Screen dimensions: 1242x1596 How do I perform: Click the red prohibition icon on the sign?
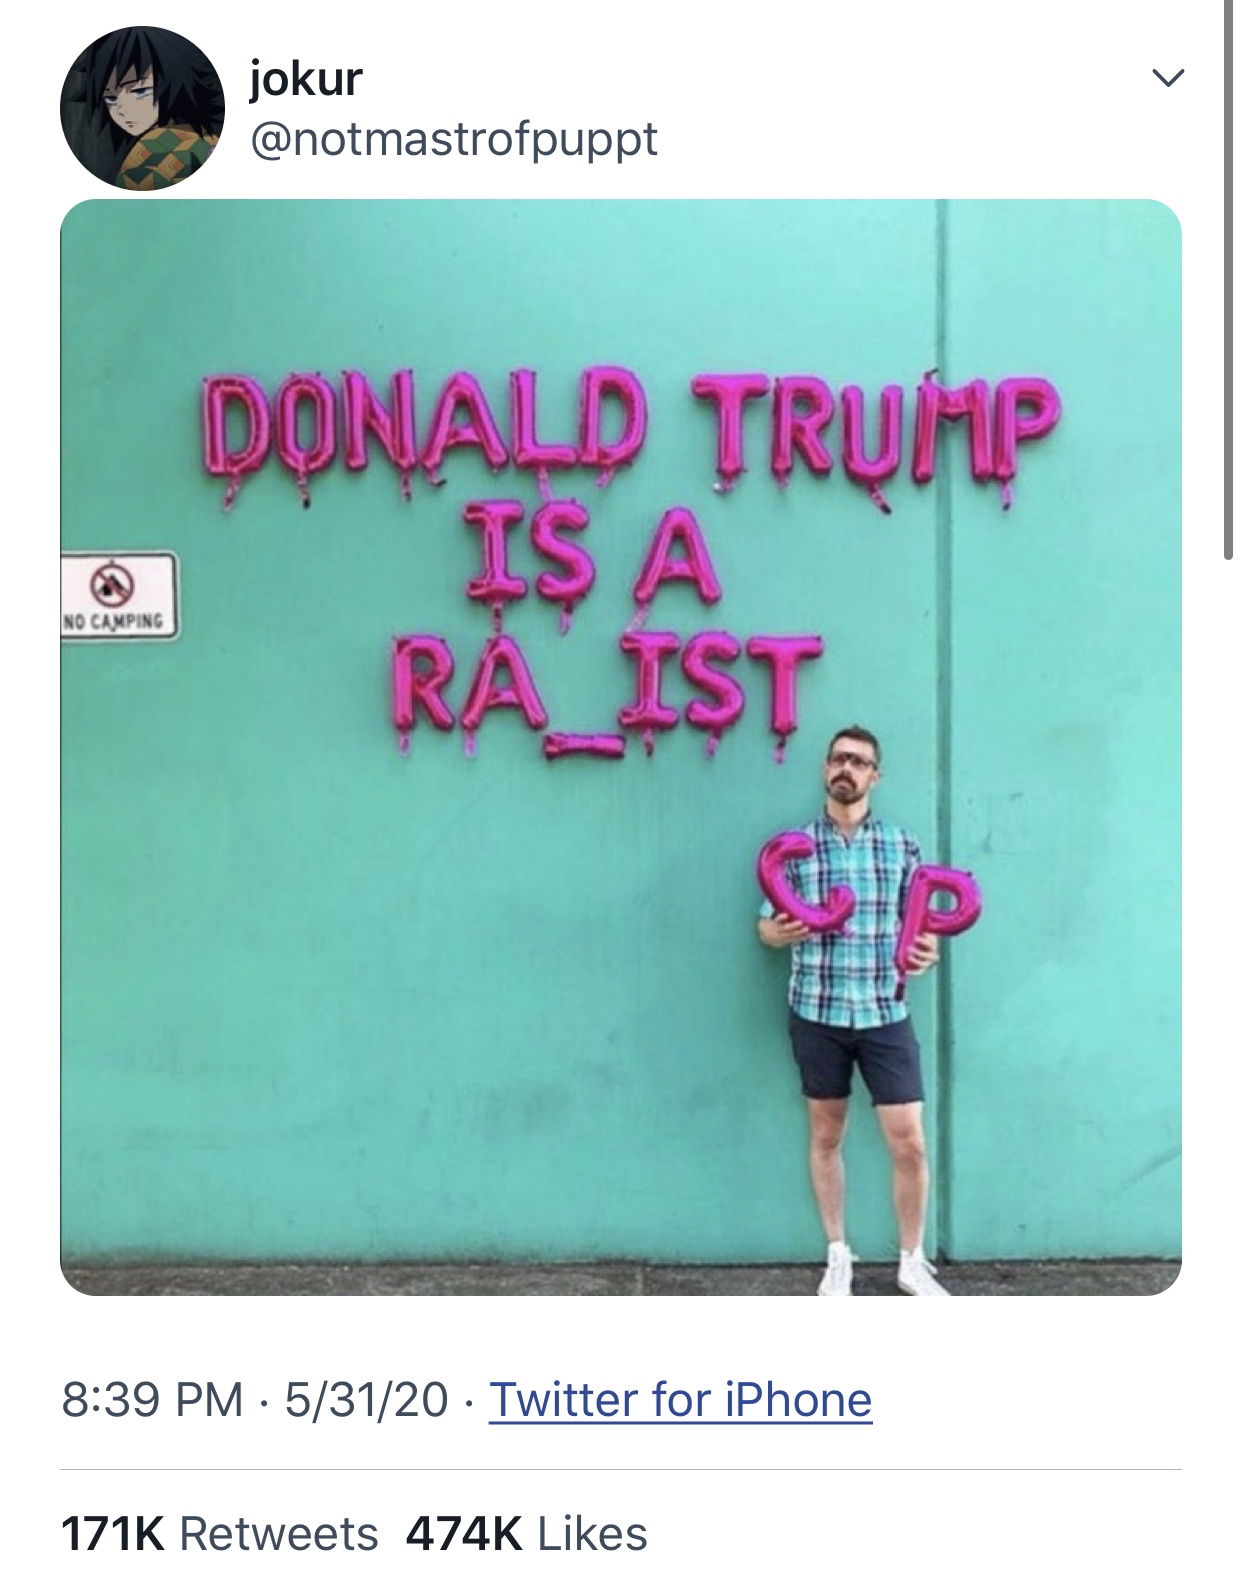113,582
